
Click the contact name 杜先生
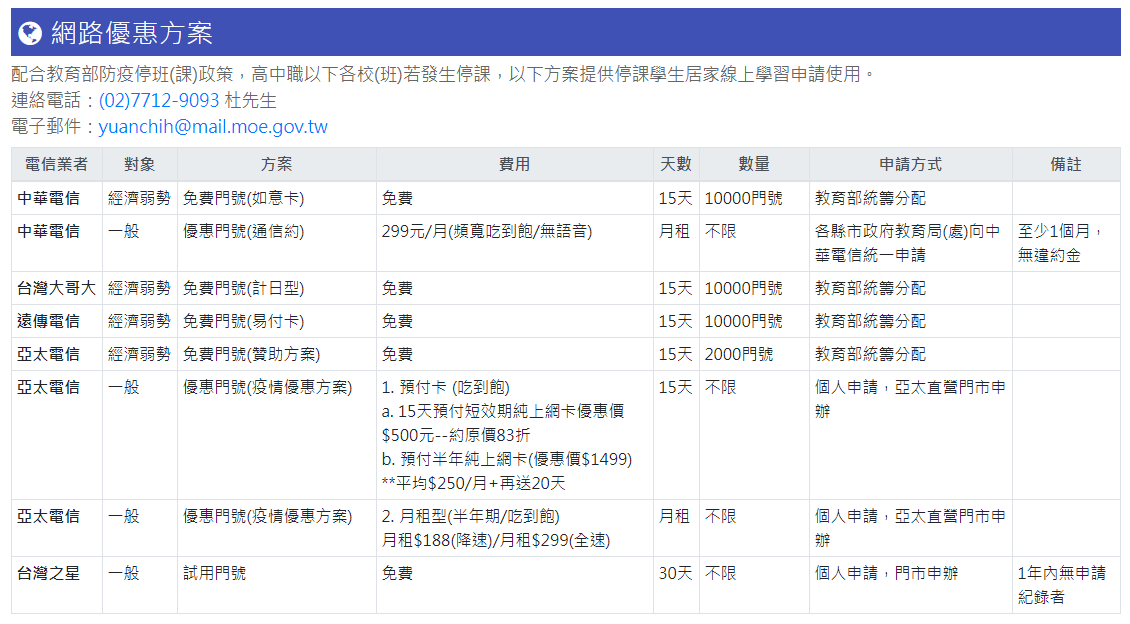coord(250,100)
